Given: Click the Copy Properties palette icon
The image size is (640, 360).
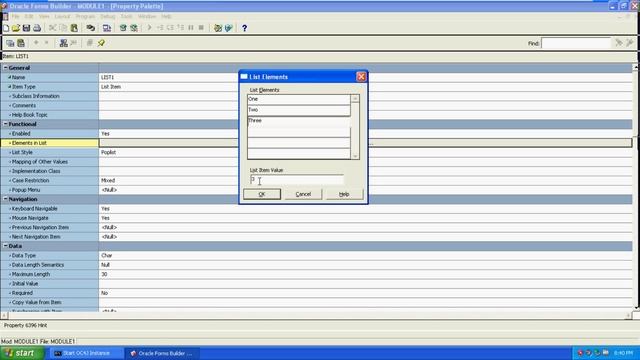Looking at the screenshot, I should click(x=10, y=43).
